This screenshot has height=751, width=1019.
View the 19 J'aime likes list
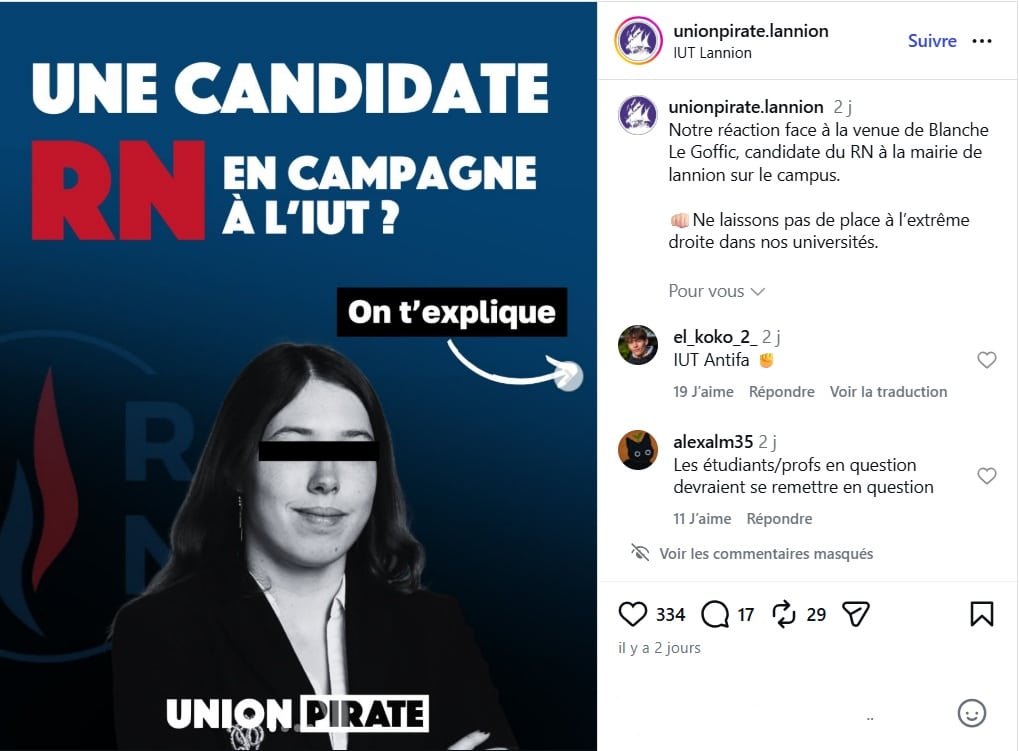(x=703, y=392)
